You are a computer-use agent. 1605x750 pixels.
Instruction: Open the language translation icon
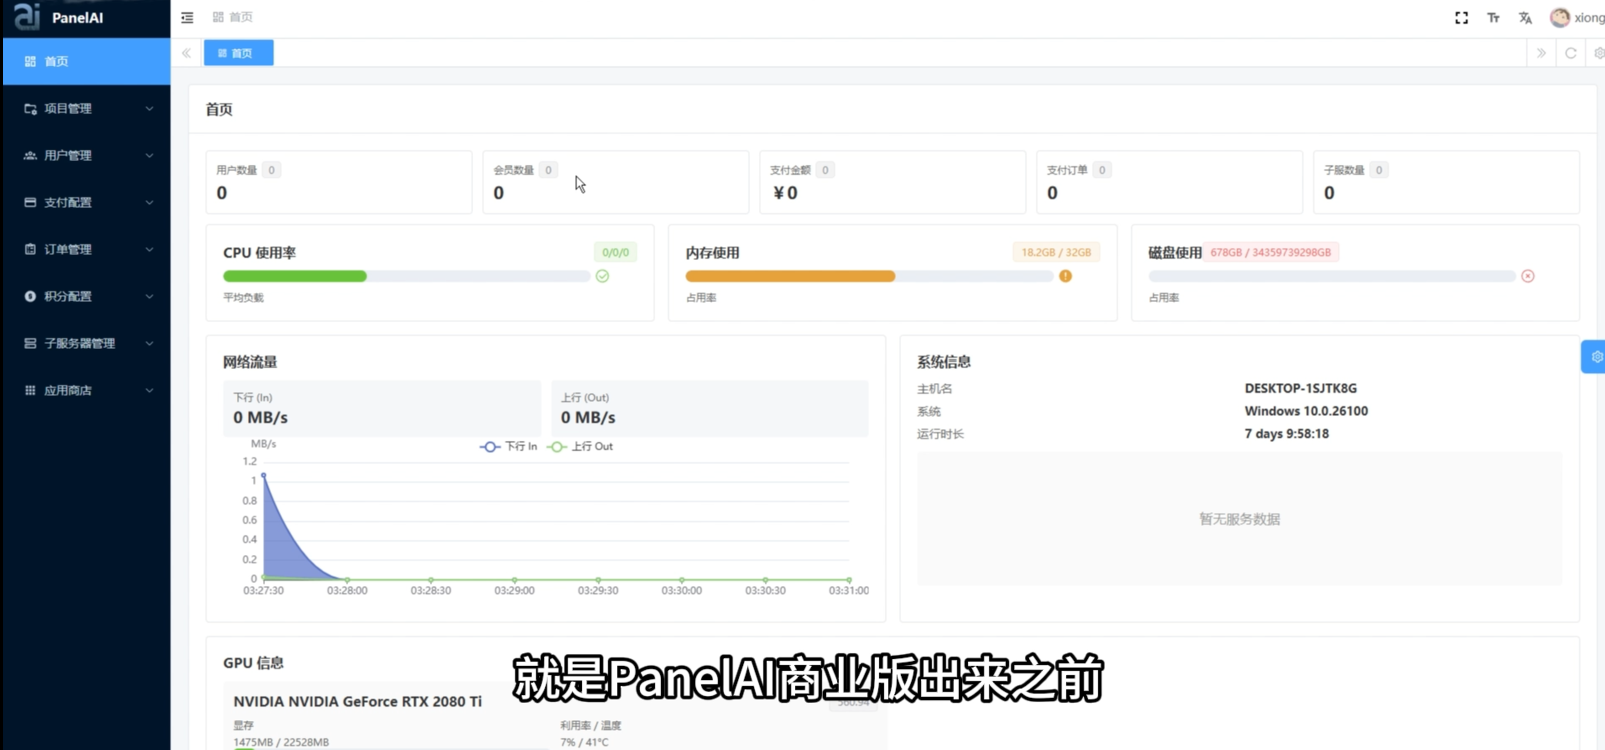pyautogui.click(x=1525, y=18)
